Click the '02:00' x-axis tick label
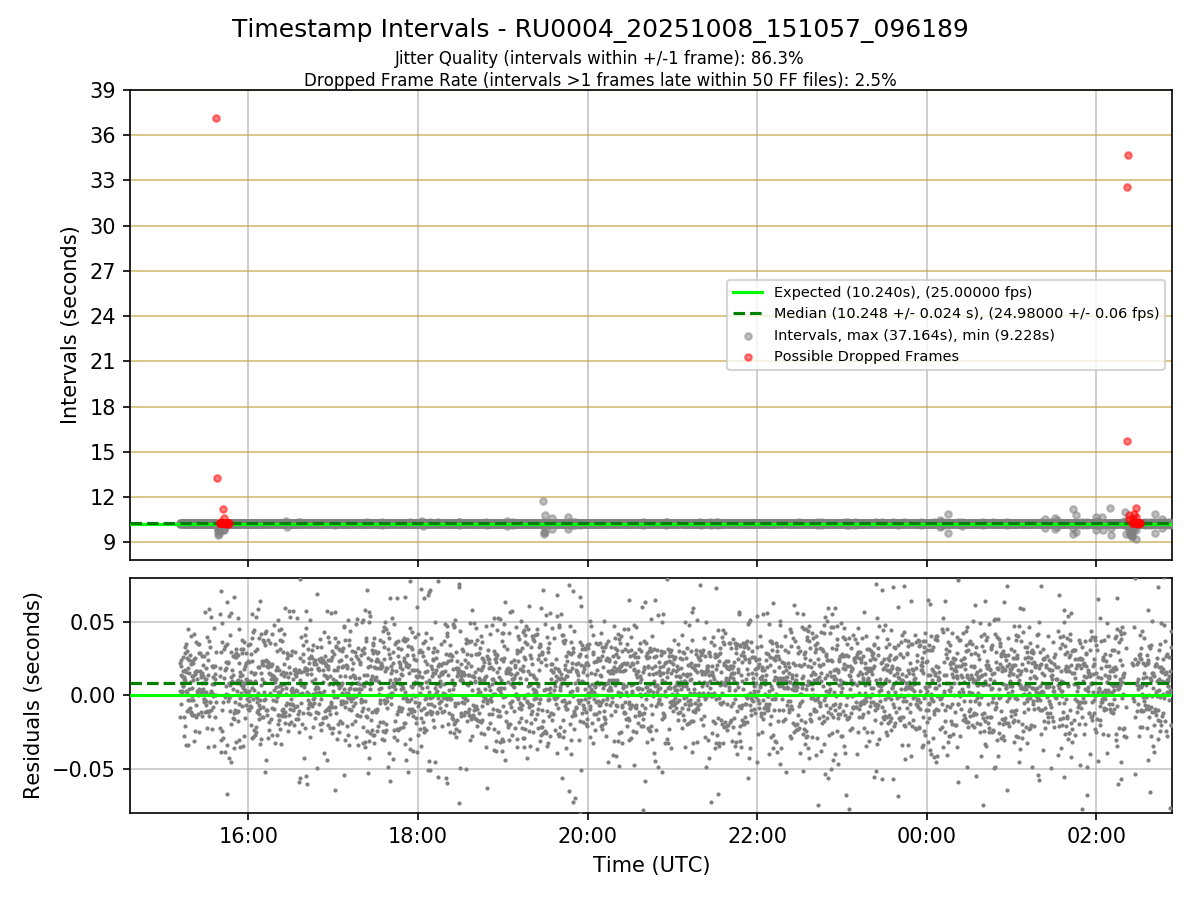This screenshot has width=1200, height=900. pos(1096,833)
